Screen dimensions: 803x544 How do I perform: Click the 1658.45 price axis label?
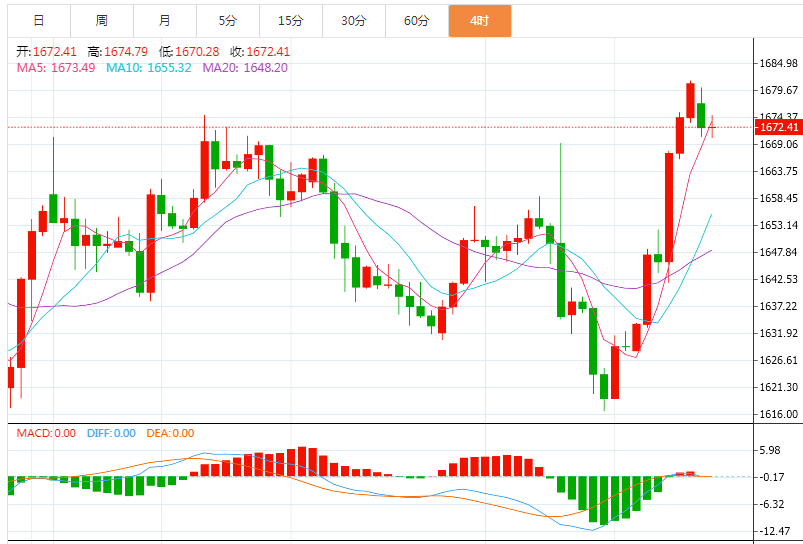pyautogui.click(x=778, y=199)
